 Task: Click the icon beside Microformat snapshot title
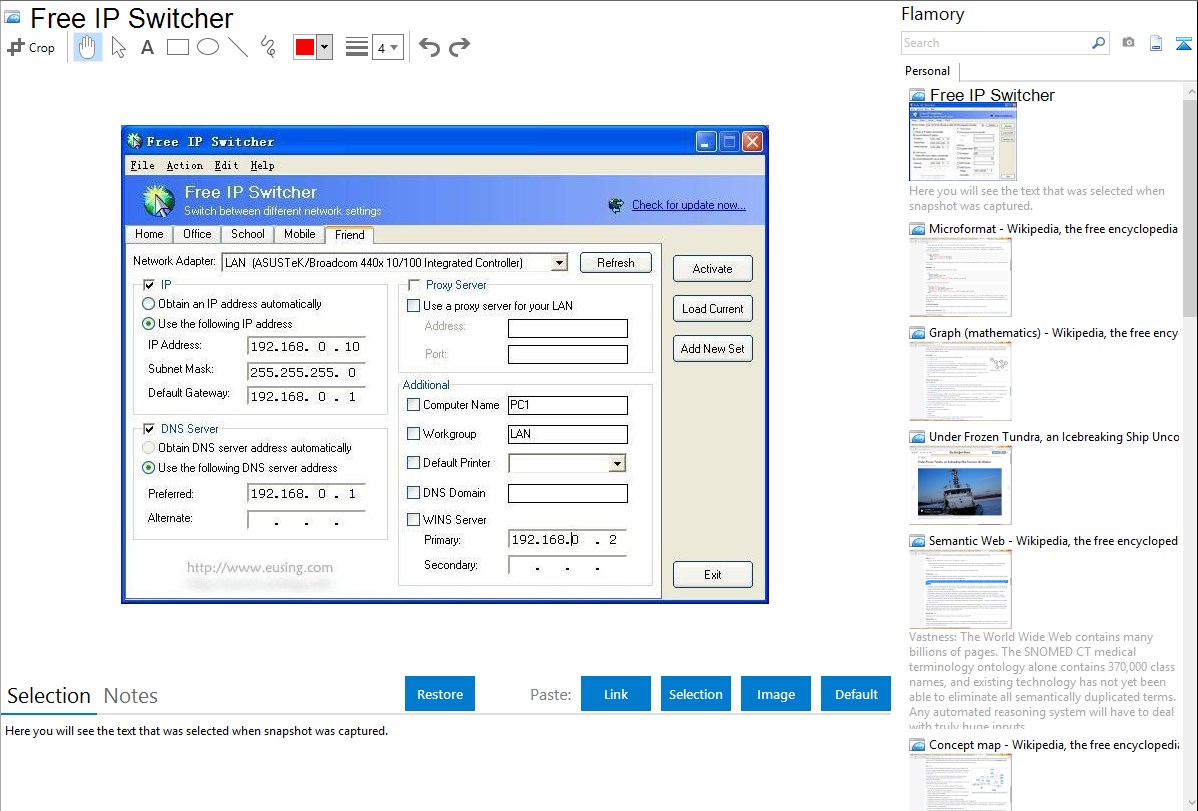tap(917, 229)
